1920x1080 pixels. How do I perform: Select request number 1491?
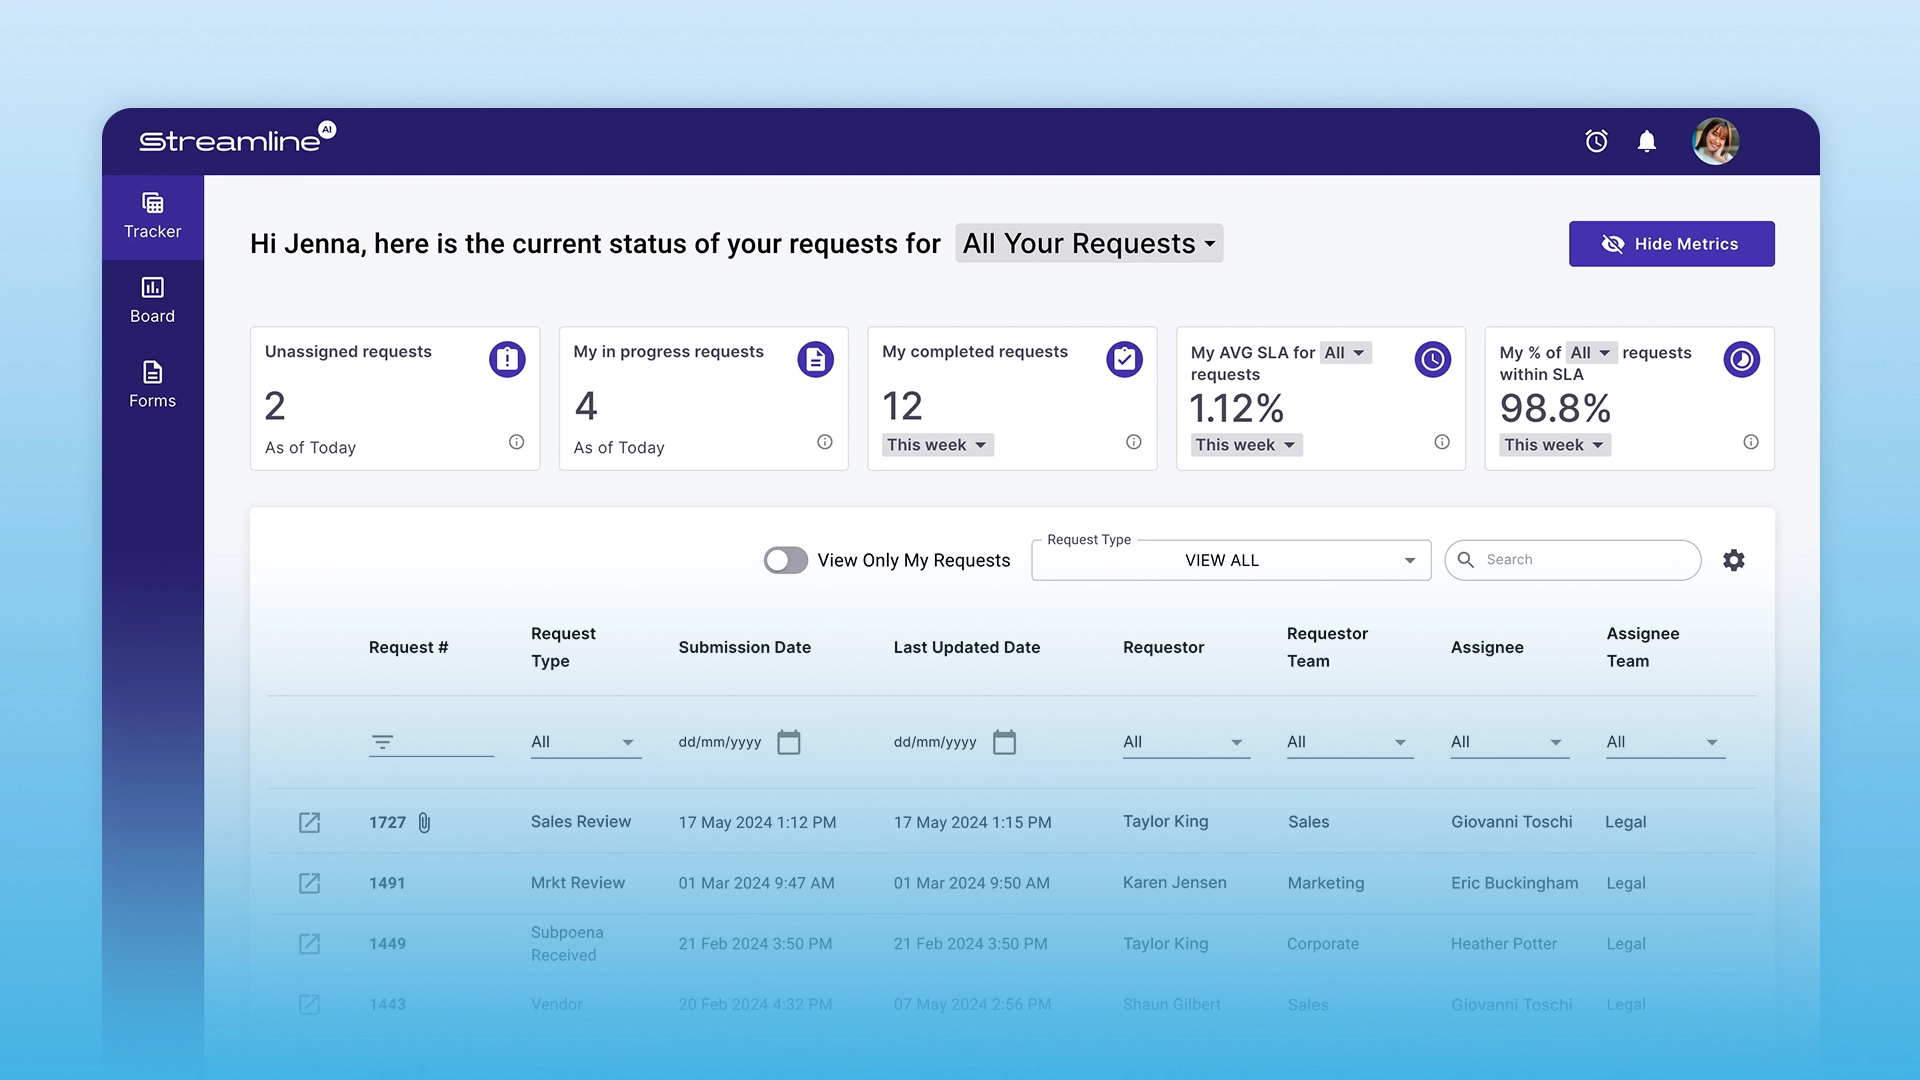pos(387,883)
